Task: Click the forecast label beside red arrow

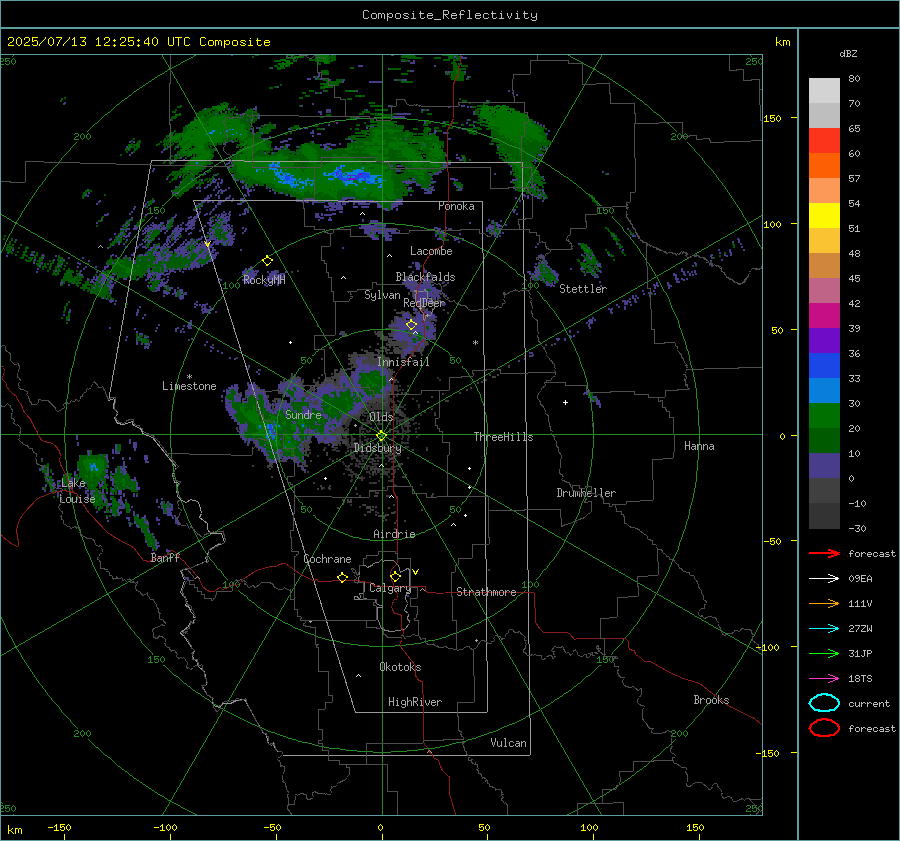Action: coord(872,553)
